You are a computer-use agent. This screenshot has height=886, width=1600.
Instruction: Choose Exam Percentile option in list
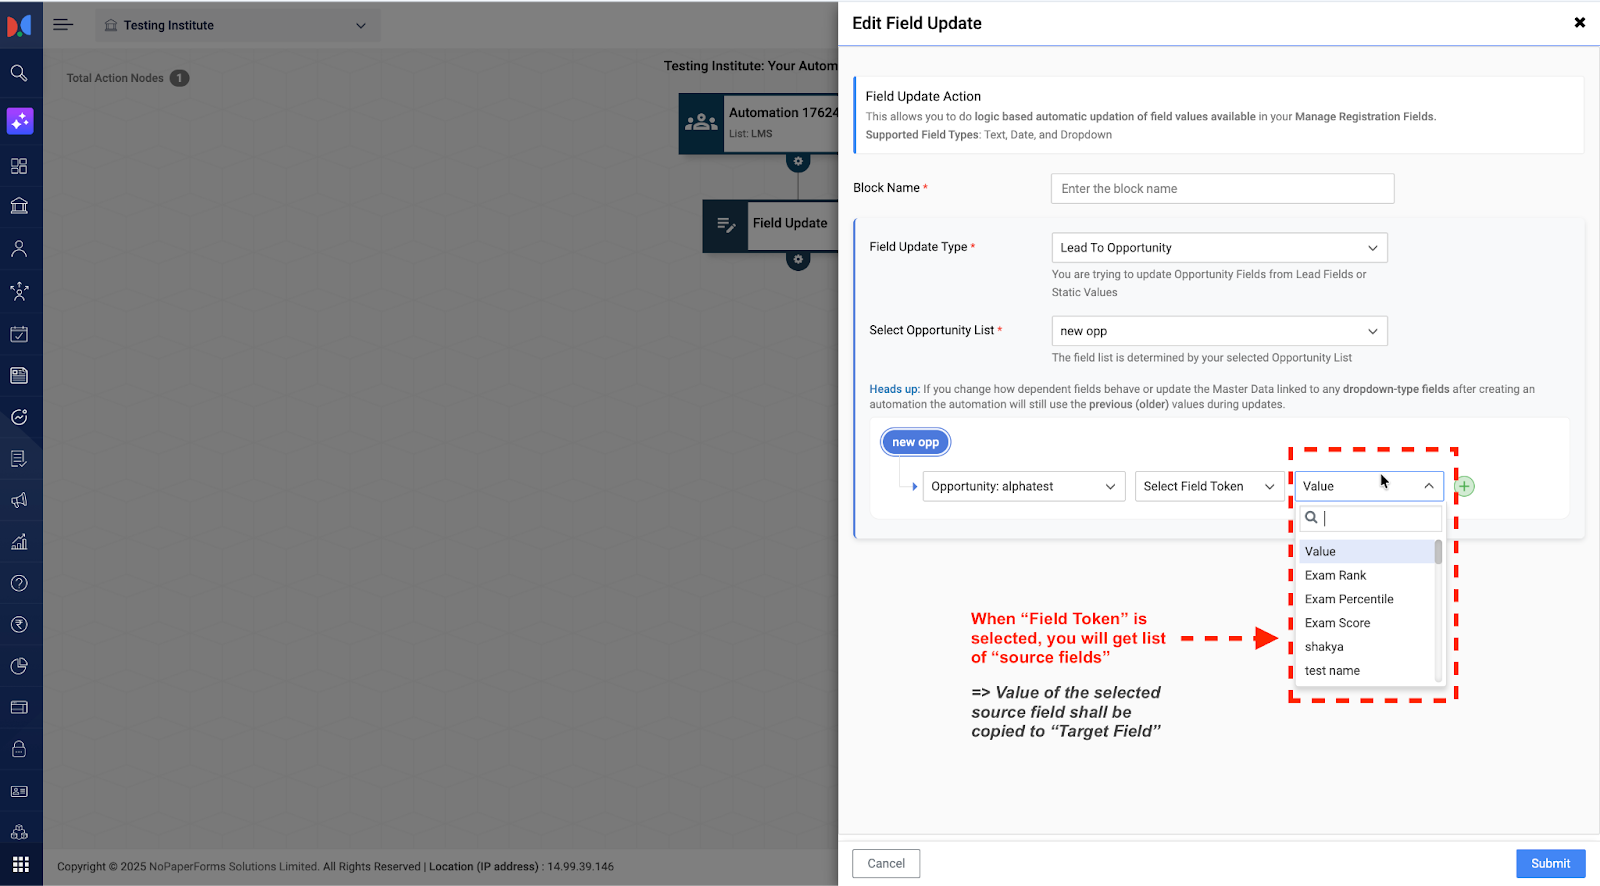point(1348,599)
